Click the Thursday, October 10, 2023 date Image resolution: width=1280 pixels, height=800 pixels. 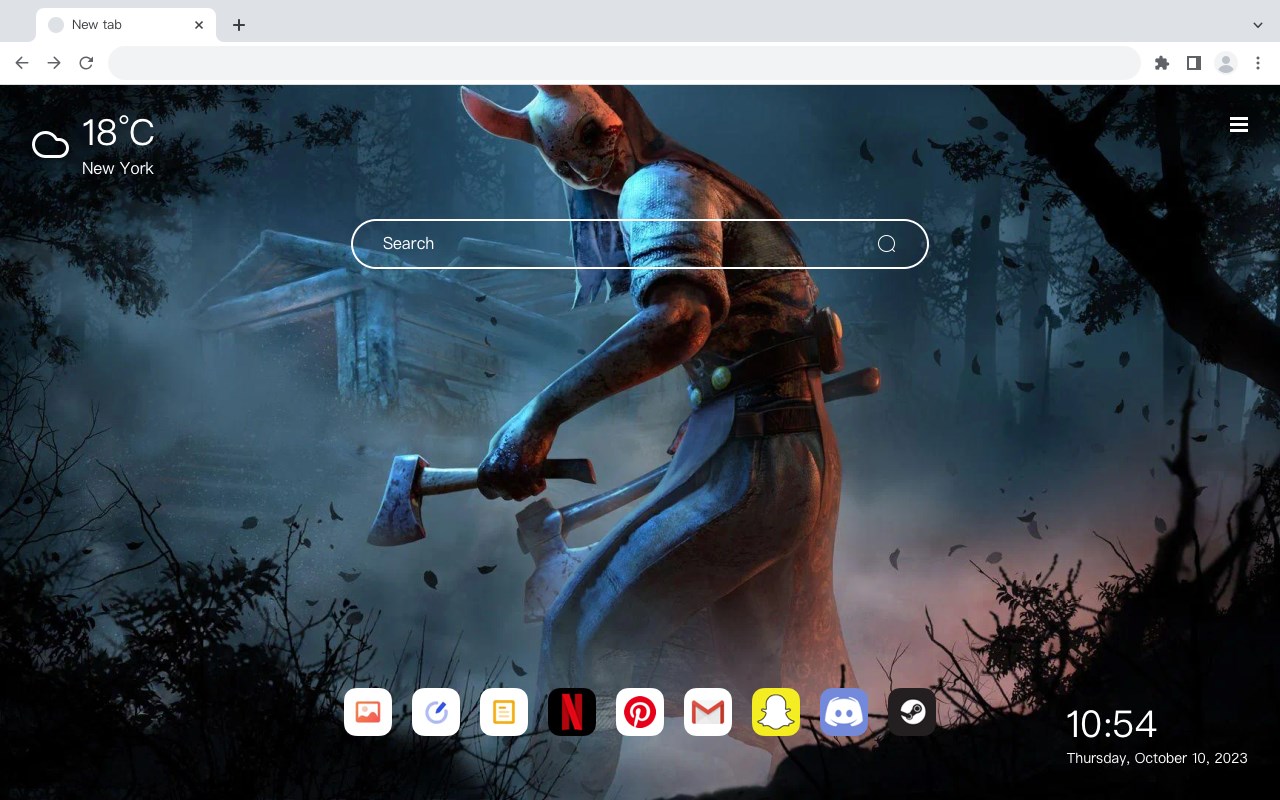click(x=1157, y=758)
